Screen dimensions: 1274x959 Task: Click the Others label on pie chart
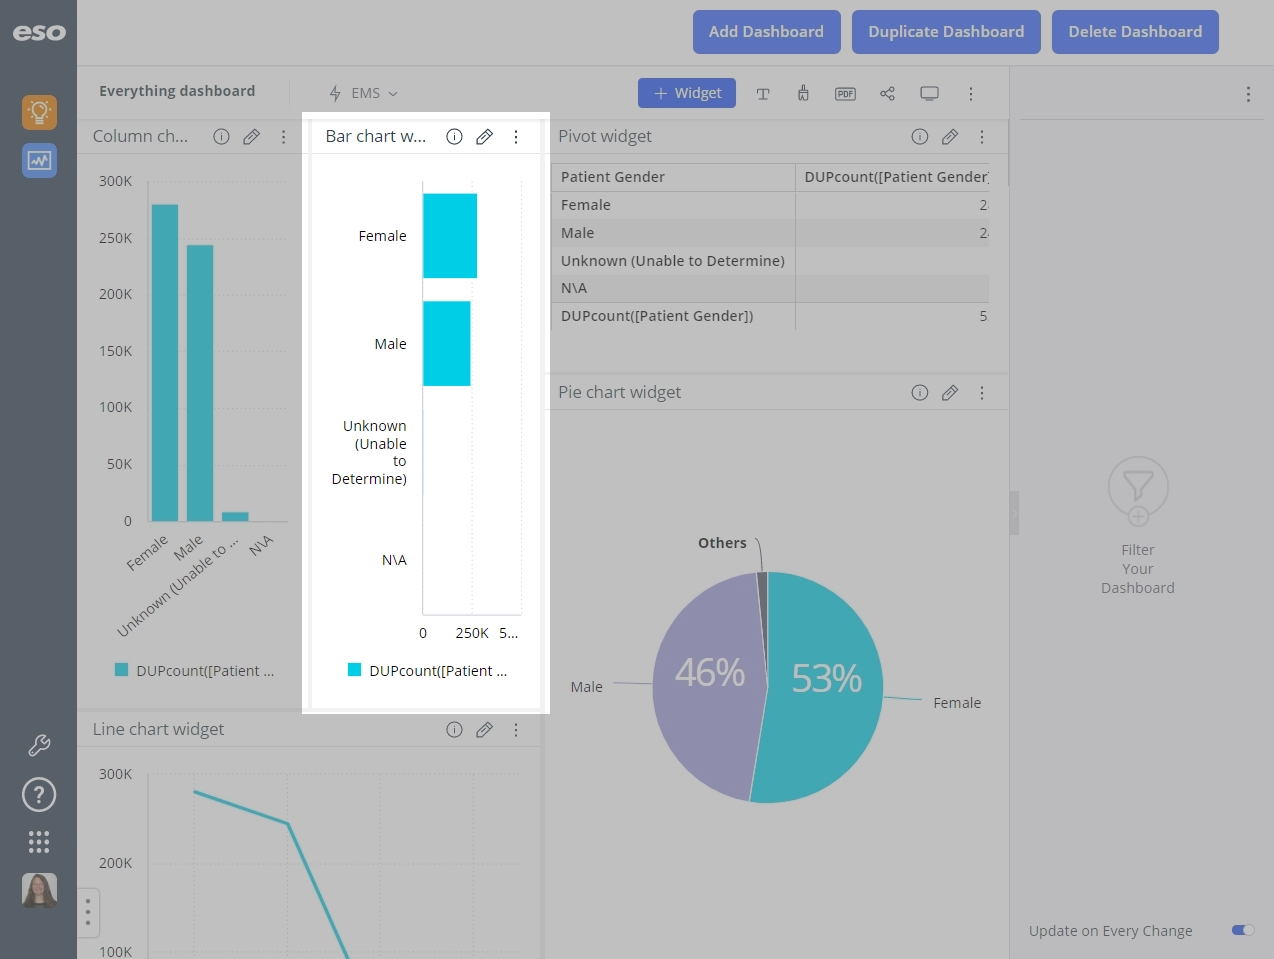[x=722, y=543]
